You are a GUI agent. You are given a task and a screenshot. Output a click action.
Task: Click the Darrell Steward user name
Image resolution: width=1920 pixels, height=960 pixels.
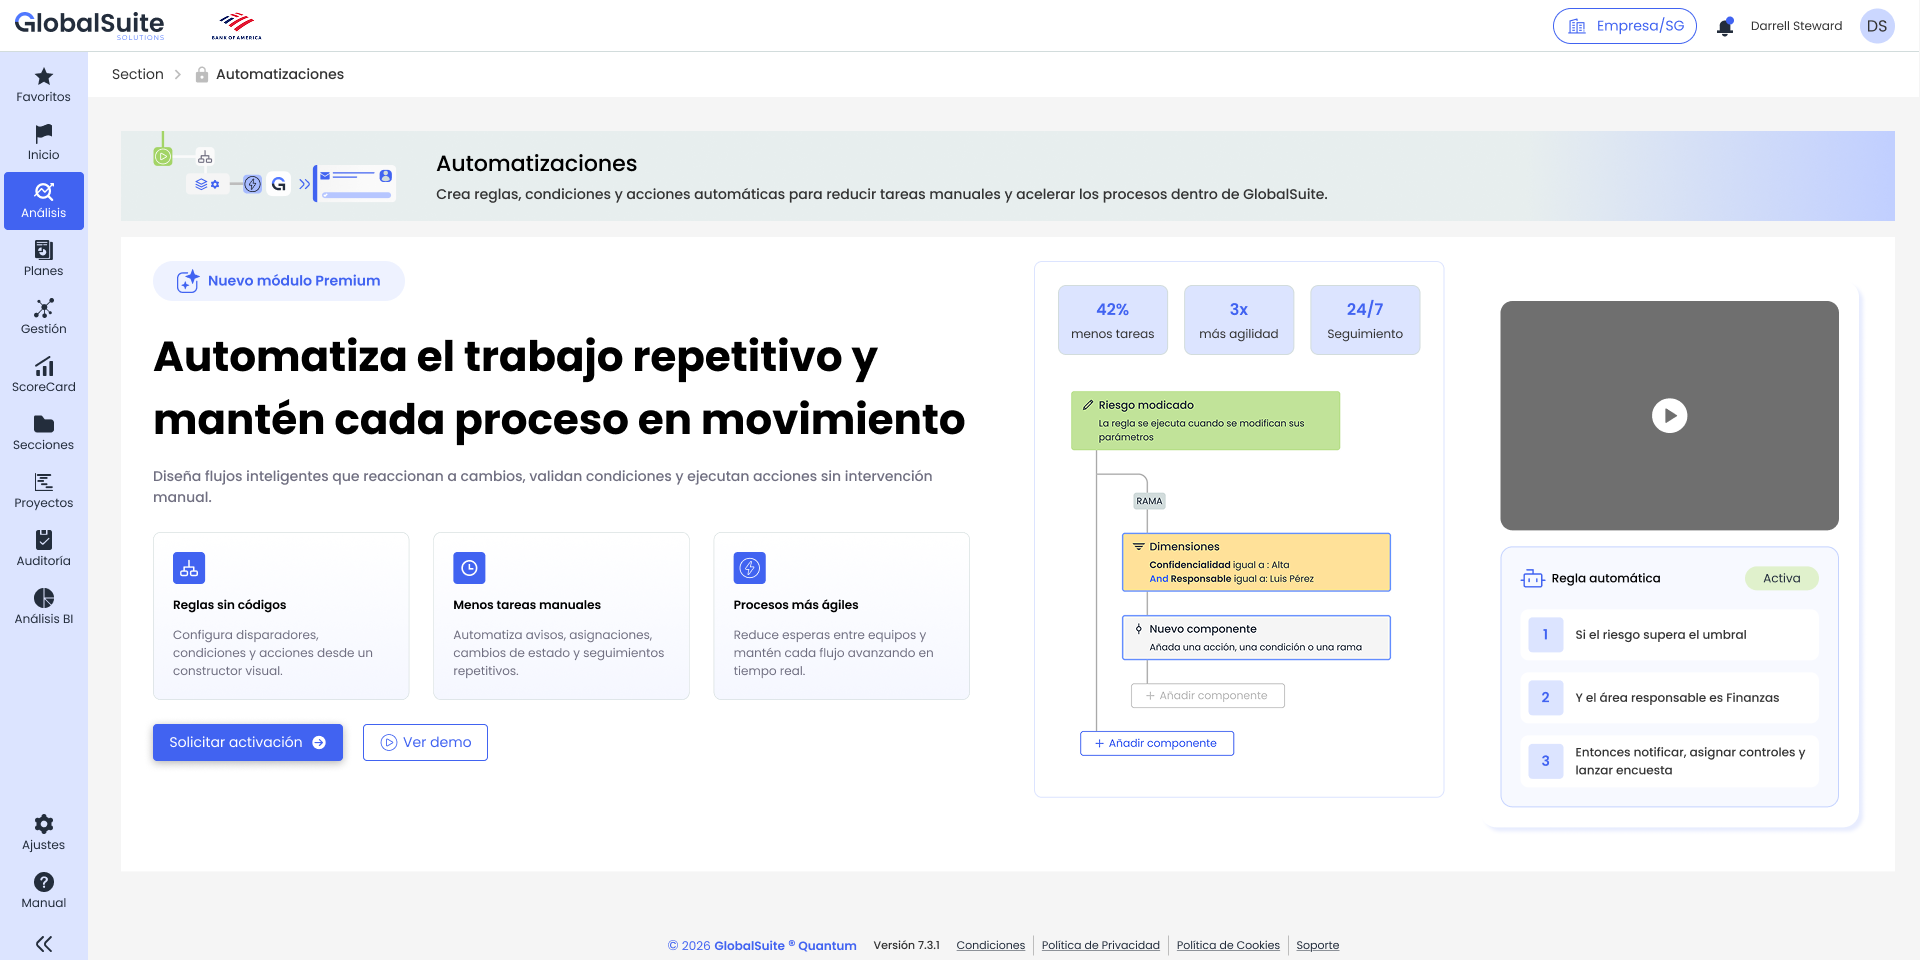[1796, 26]
